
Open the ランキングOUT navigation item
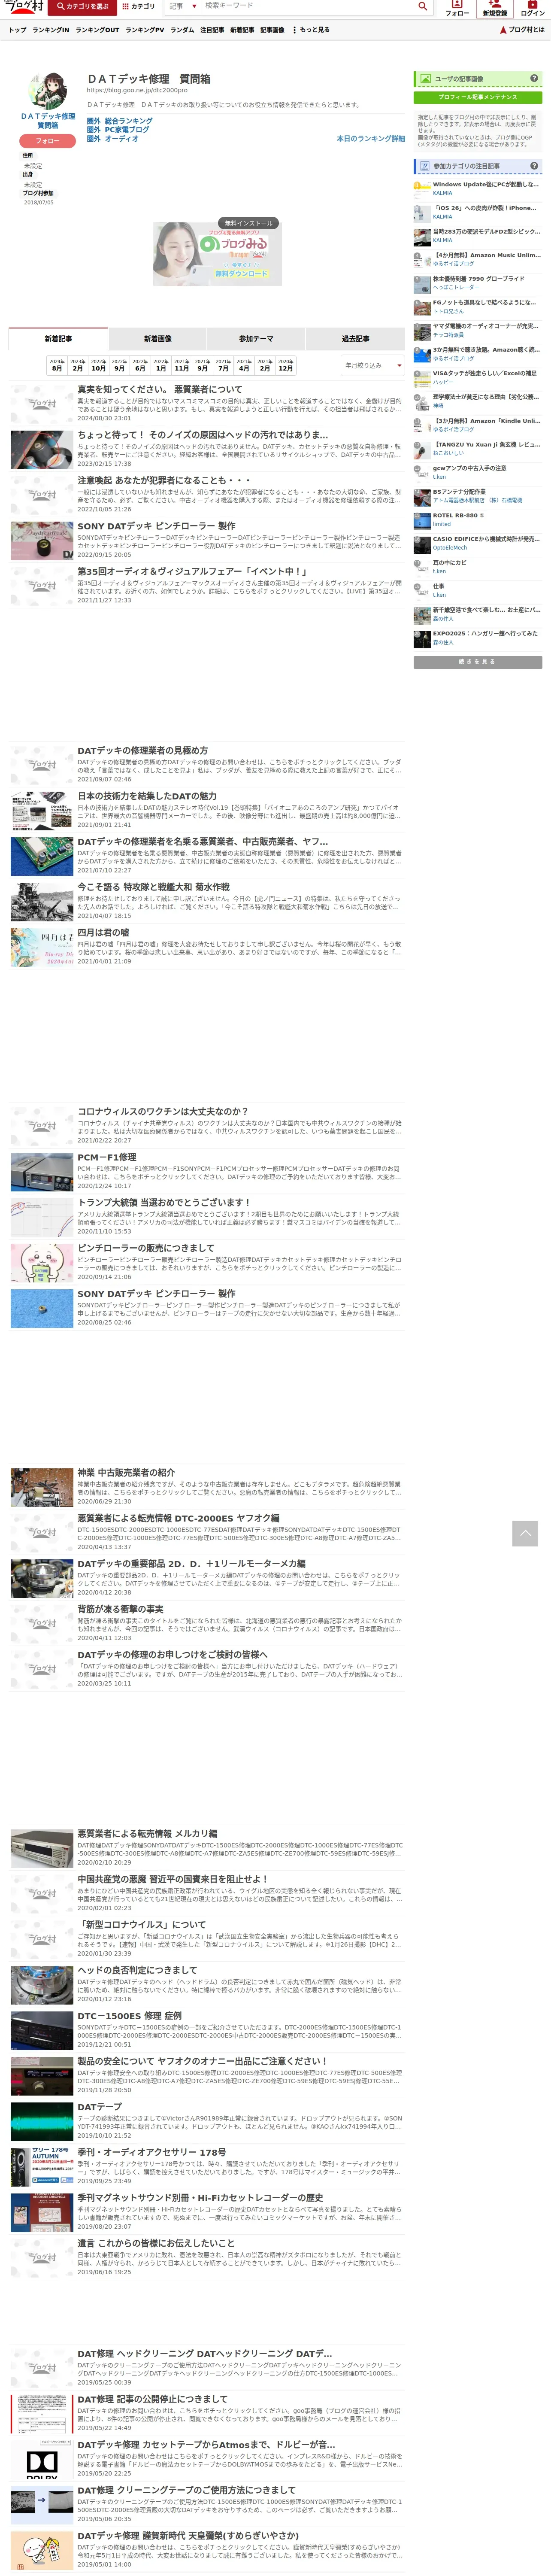(x=98, y=30)
